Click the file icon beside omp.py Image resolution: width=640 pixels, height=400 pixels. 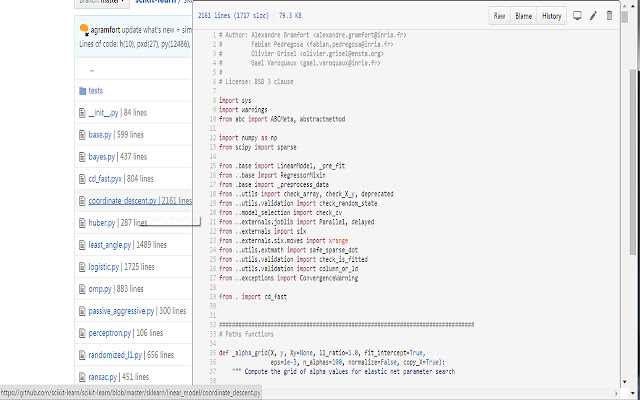(x=82, y=289)
